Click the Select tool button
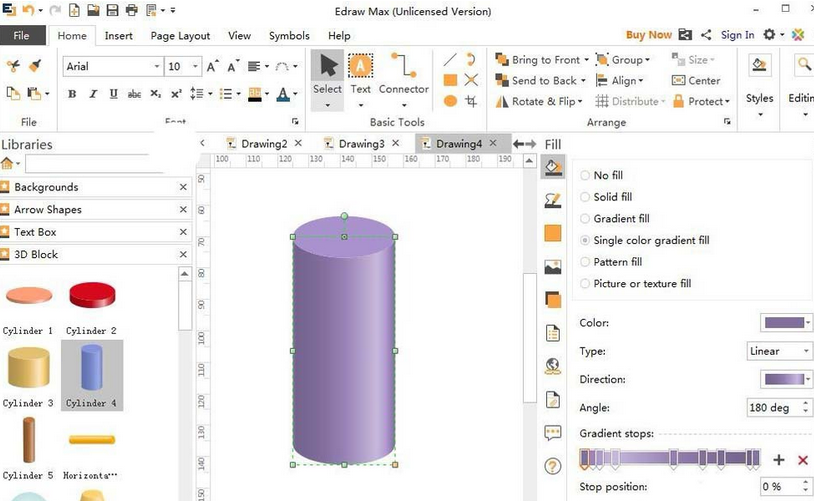 pos(328,80)
